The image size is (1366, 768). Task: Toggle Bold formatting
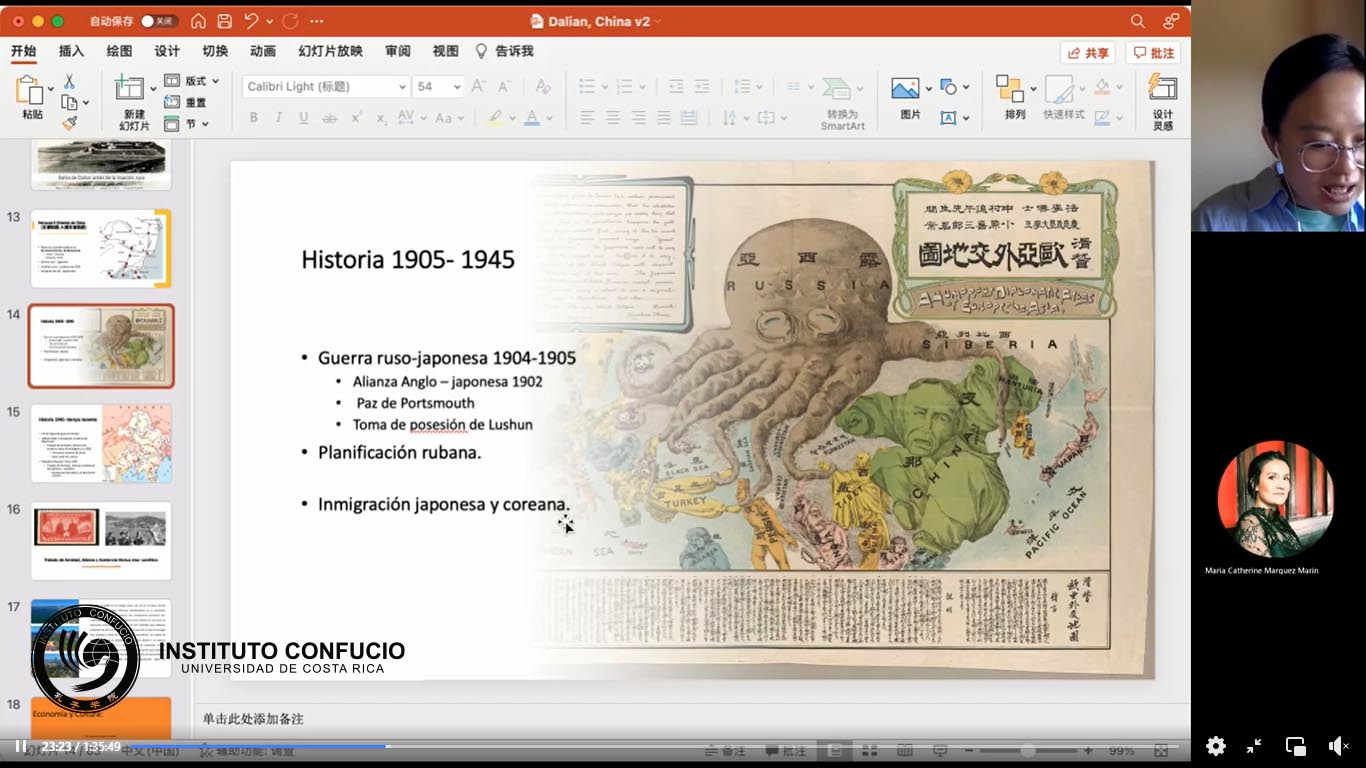[x=254, y=118]
